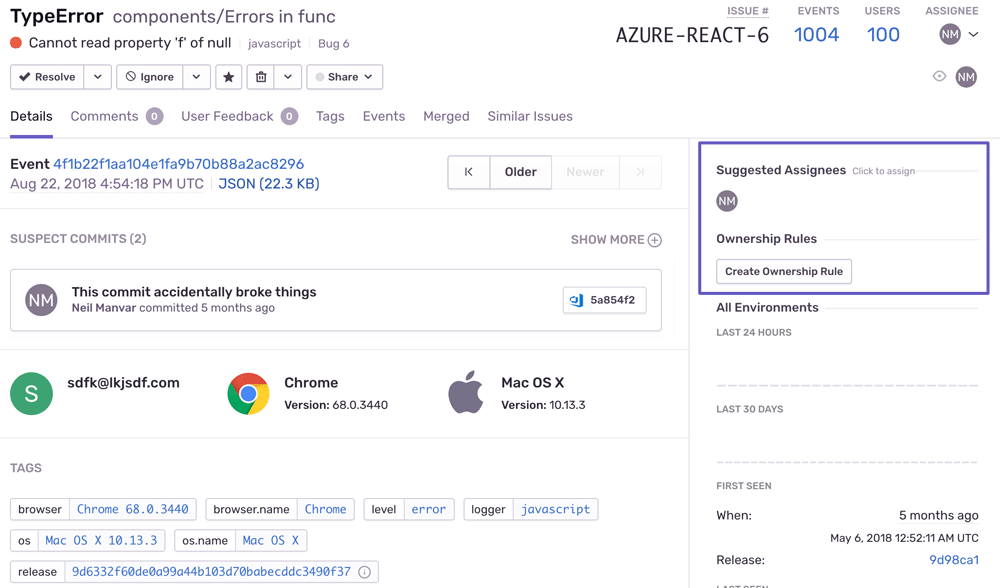This screenshot has width=1000, height=588.
Task: Click the info icon beside release tag
Action: pos(365,572)
